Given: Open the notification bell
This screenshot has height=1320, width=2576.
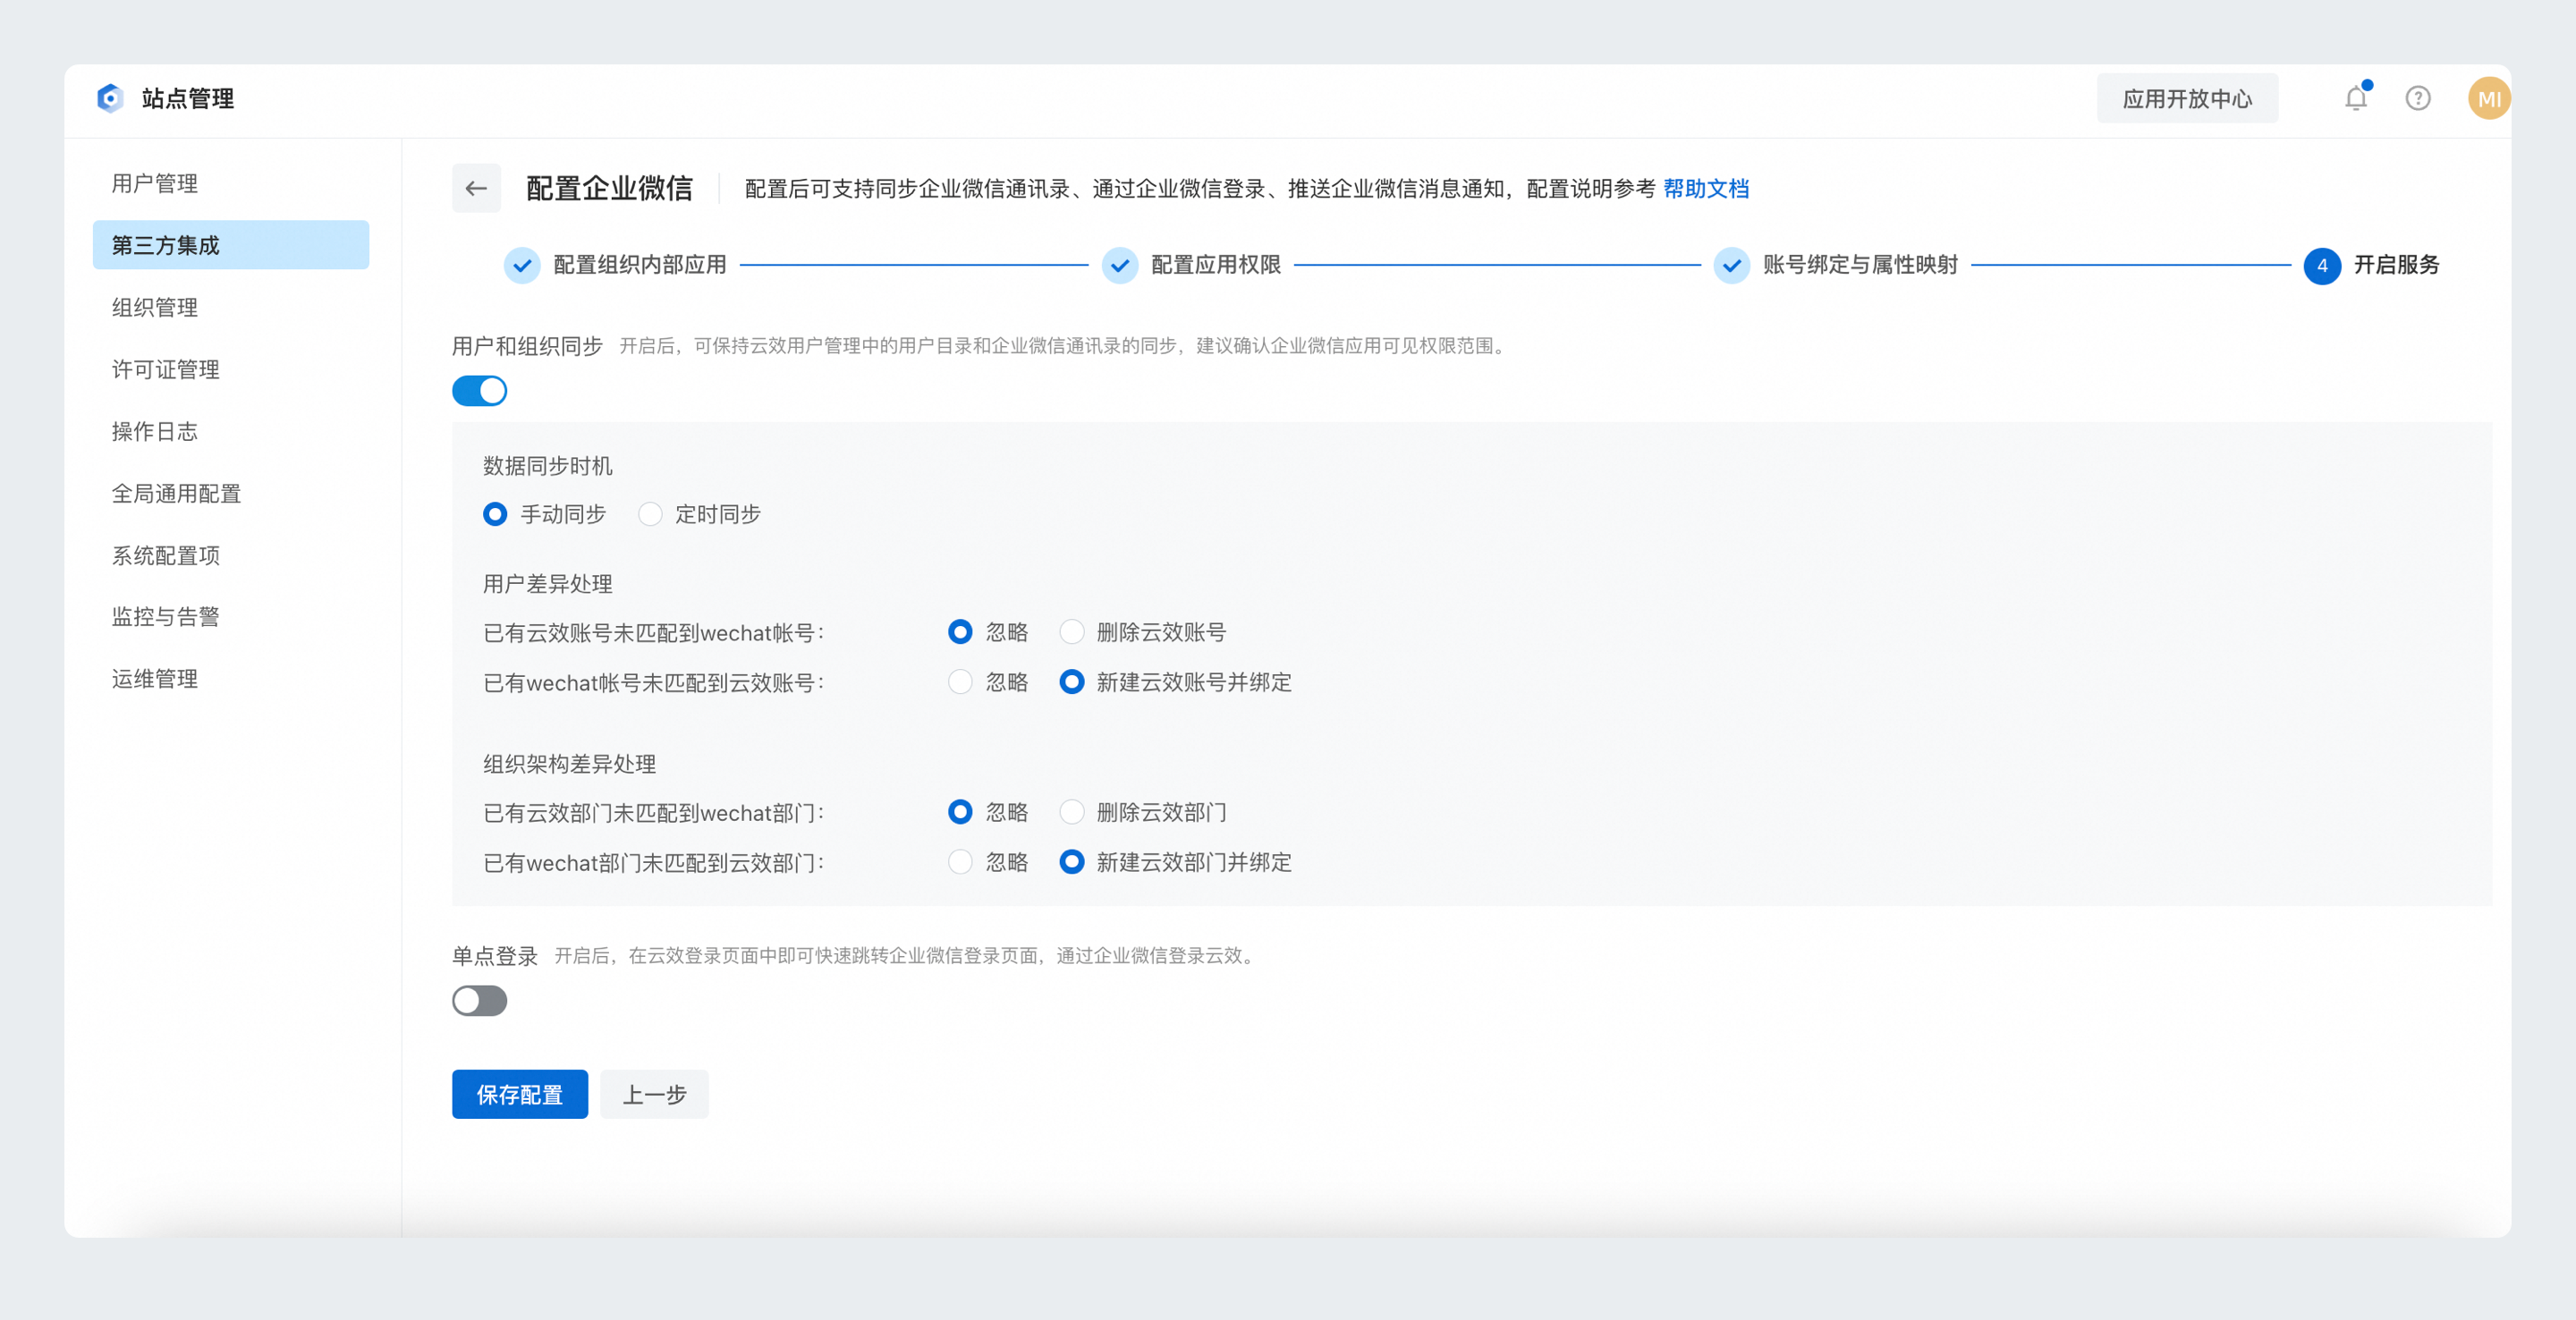Looking at the screenshot, I should pos(2356,98).
